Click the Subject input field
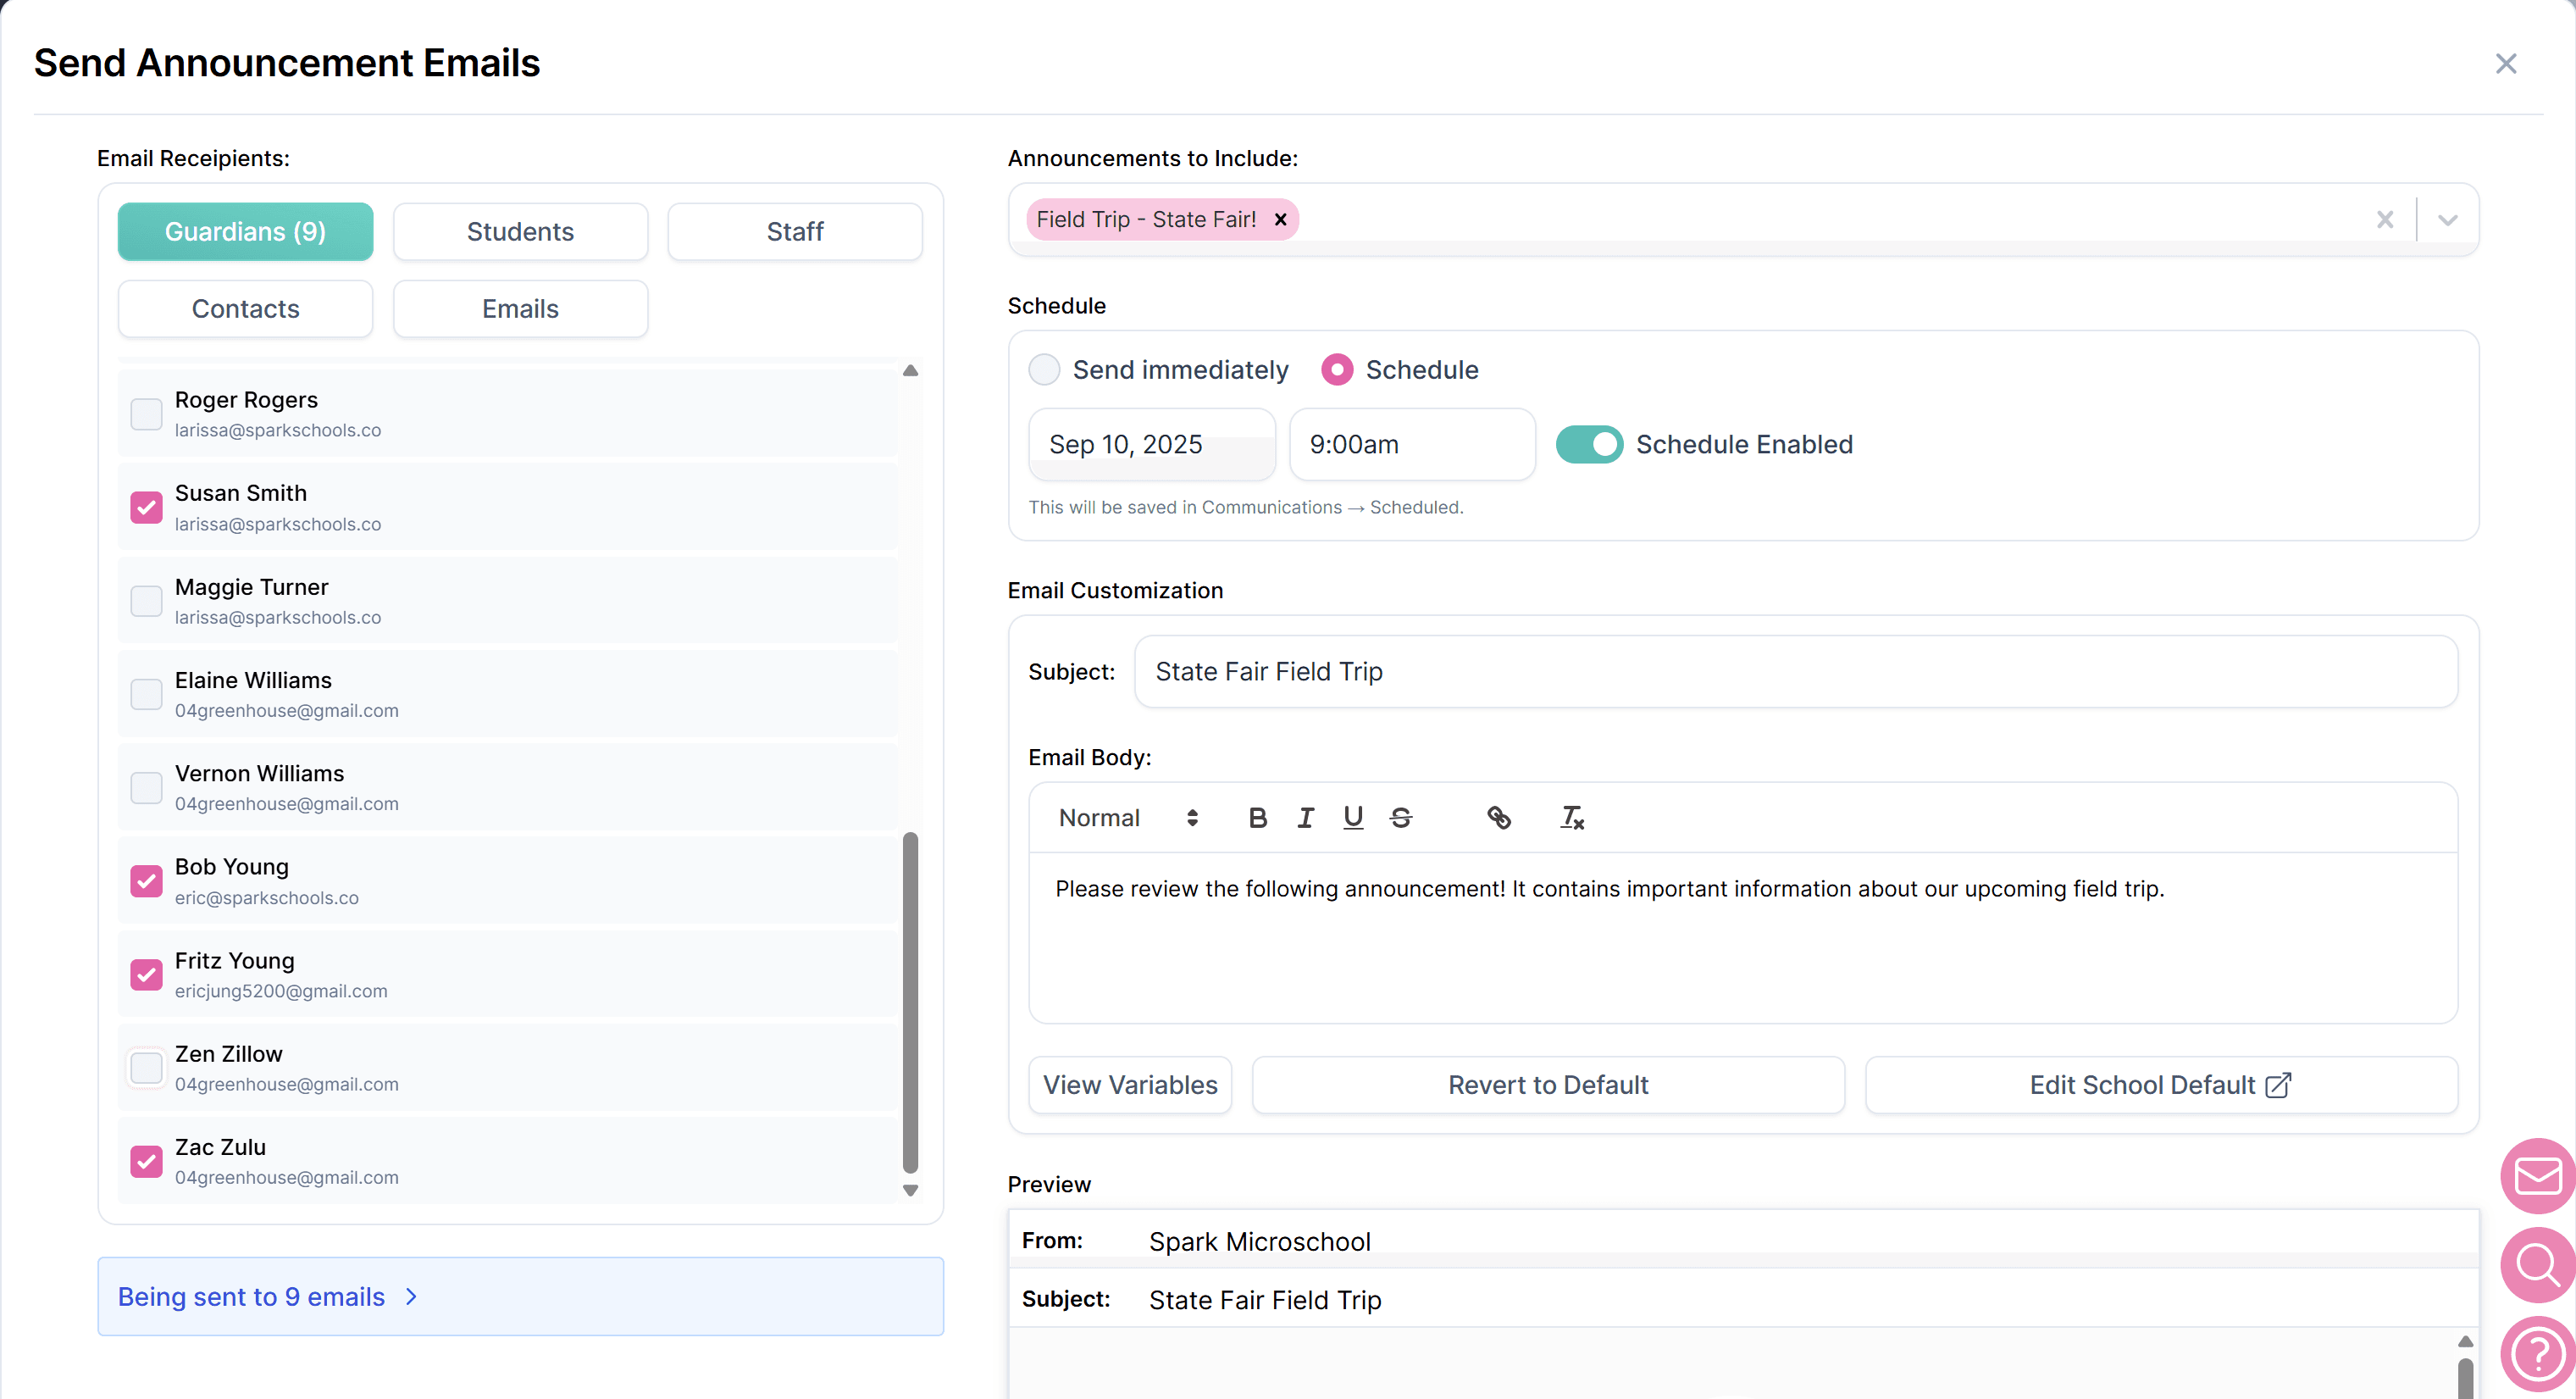 click(x=1795, y=672)
